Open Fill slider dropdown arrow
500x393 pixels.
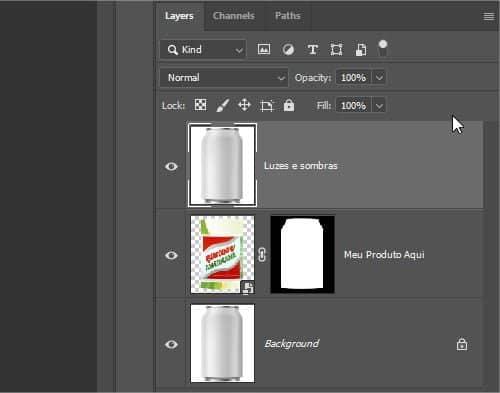pos(379,106)
